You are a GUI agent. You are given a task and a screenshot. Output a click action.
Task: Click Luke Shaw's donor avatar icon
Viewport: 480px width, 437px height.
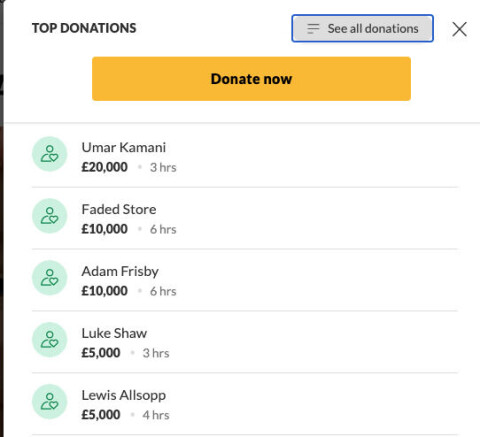(x=50, y=340)
